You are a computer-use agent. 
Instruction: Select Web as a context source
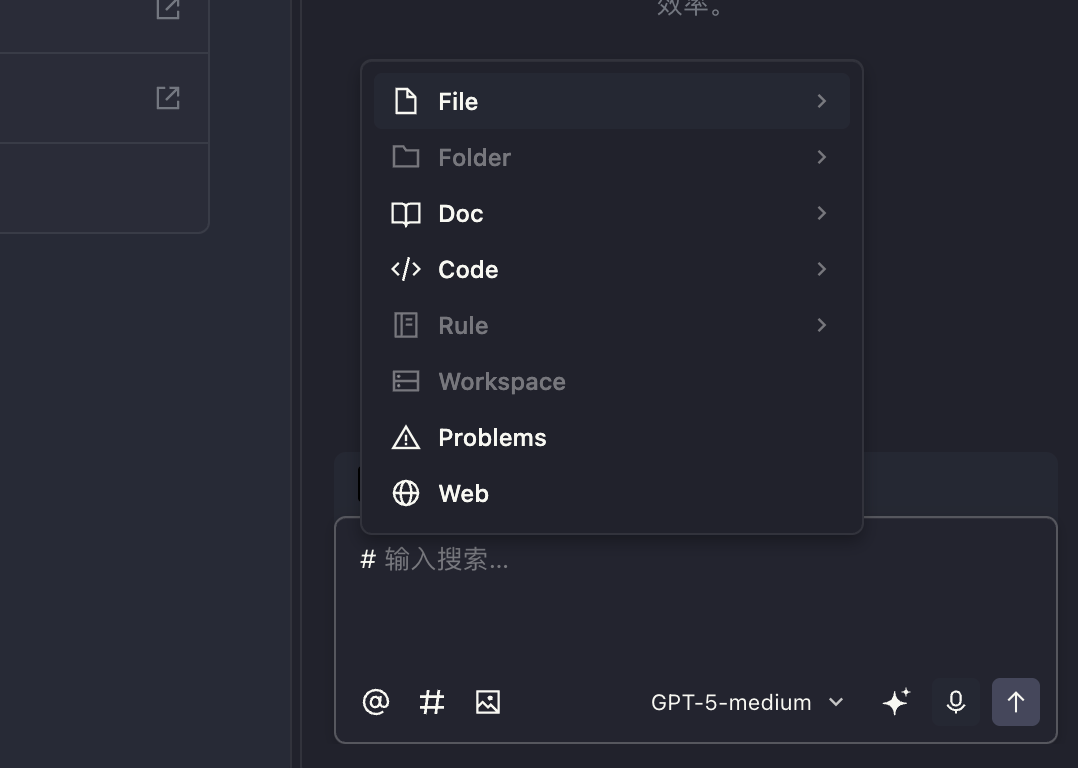(x=463, y=493)
